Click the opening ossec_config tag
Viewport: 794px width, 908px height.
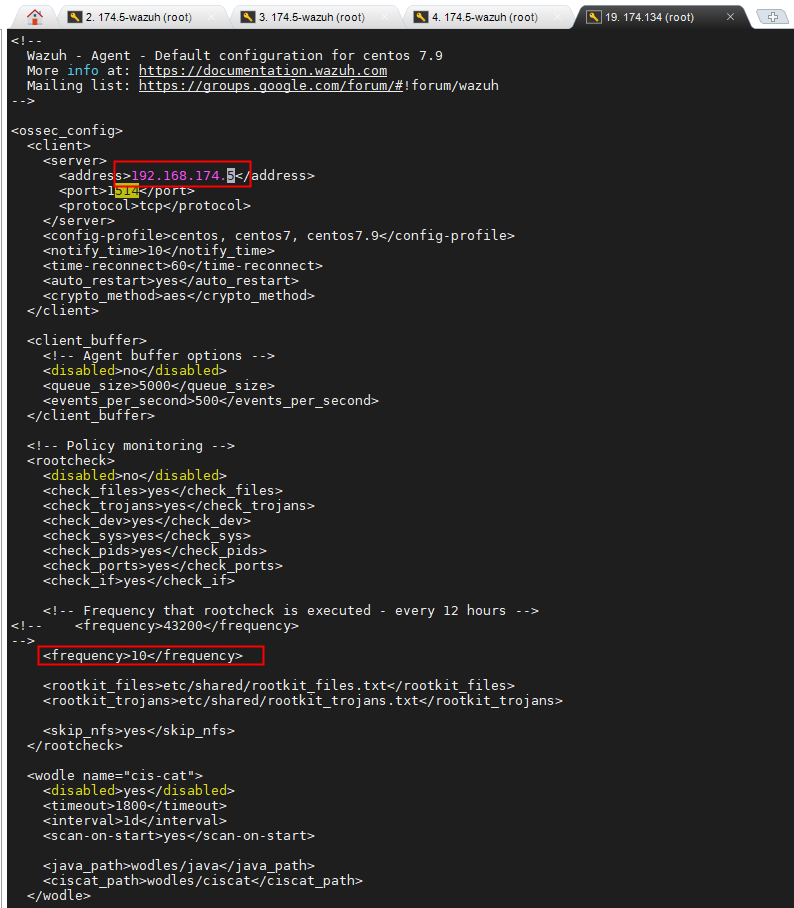[67, 131]
